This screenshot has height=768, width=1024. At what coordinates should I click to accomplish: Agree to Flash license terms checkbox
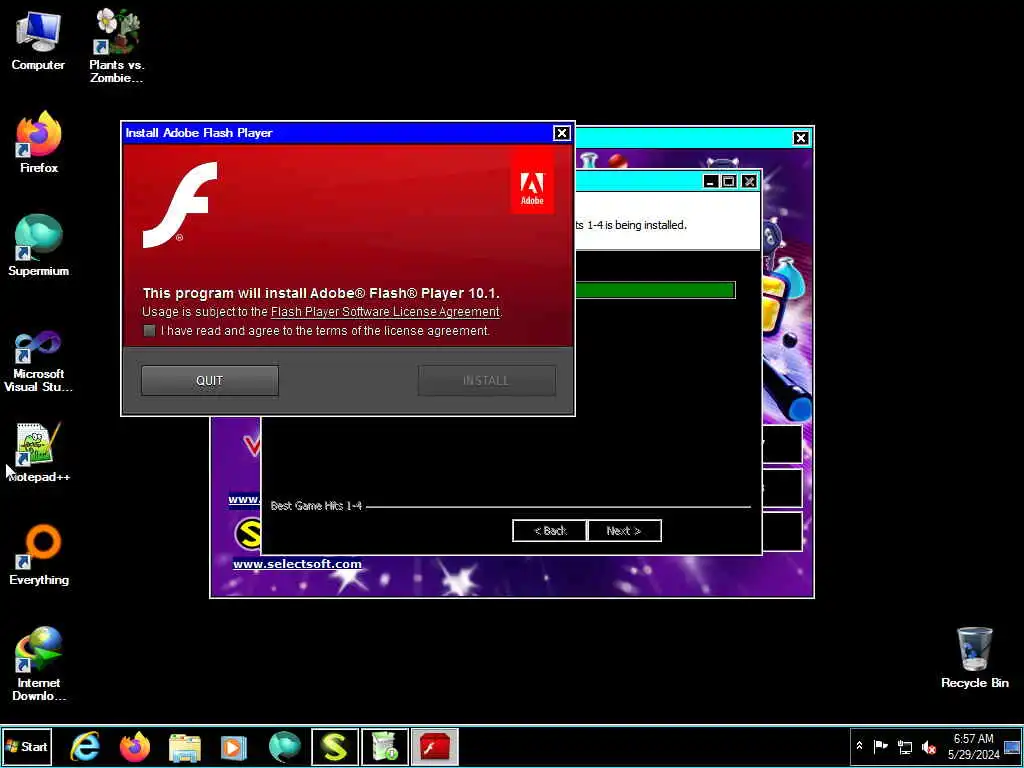150,330
